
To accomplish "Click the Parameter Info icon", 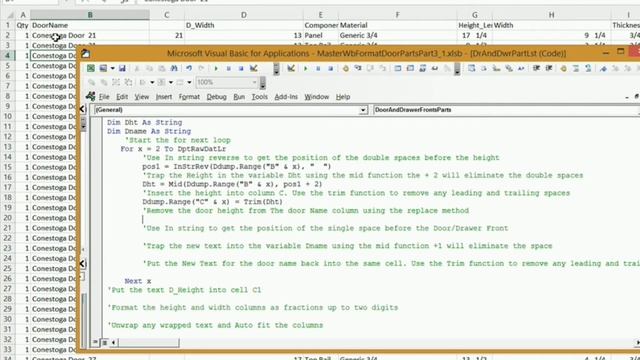I will coord(509,68).
